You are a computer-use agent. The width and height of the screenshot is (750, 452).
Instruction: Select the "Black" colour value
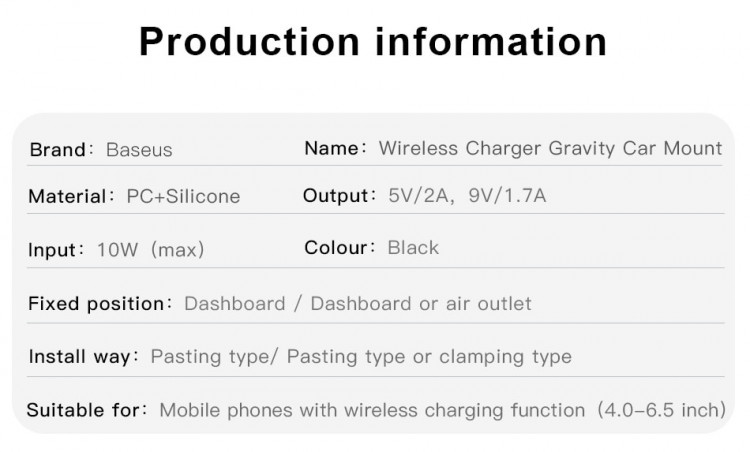coord(413,247)
